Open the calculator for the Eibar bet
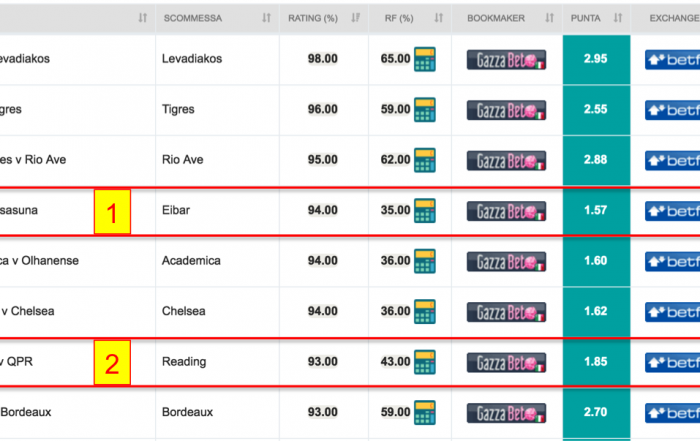 425,211
